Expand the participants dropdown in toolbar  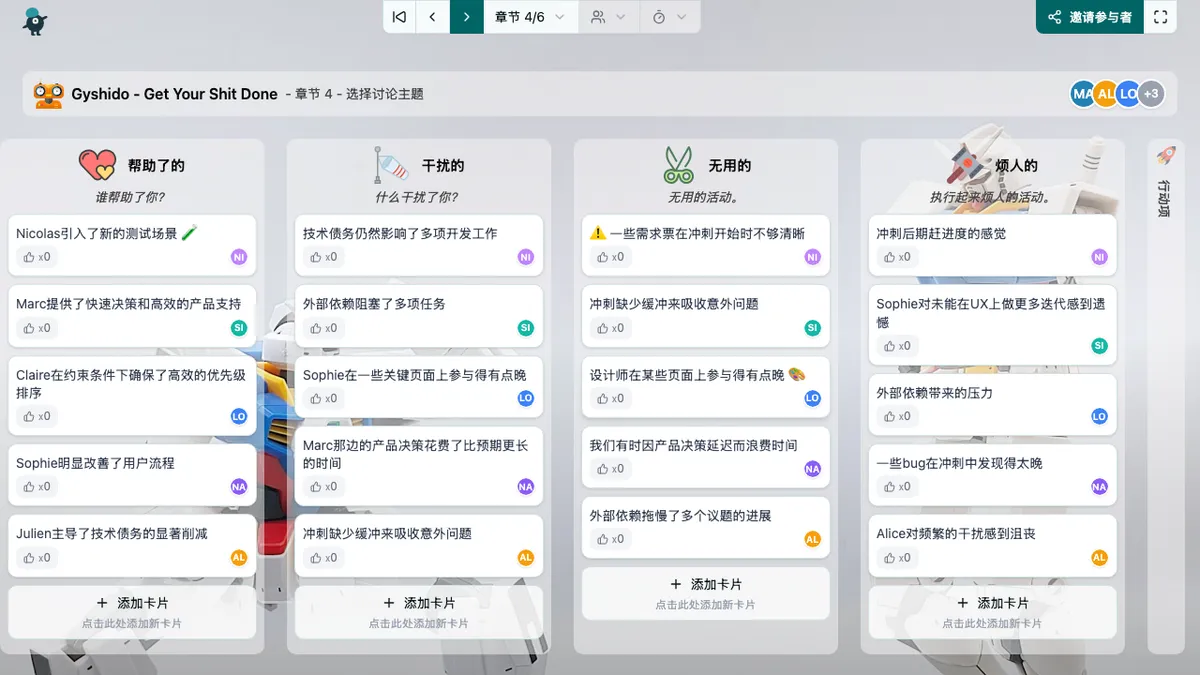(608, 17)
